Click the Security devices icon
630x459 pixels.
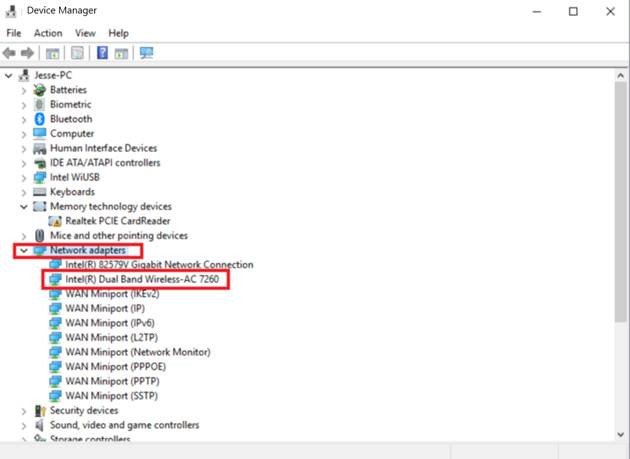coord(39,410)
